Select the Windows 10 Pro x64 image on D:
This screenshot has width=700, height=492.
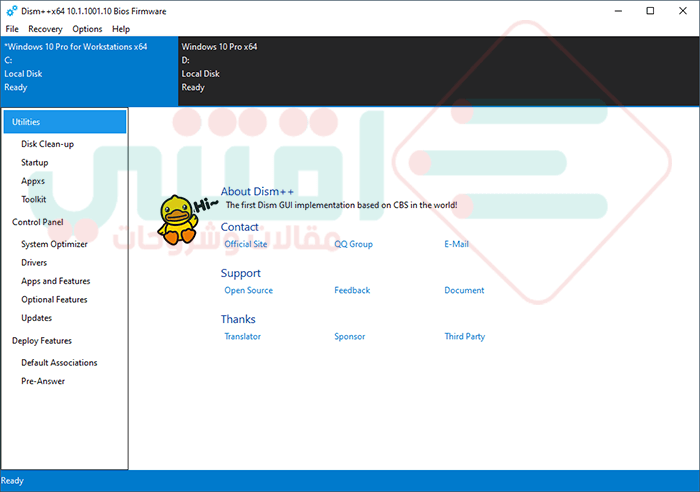click(438, 71)
